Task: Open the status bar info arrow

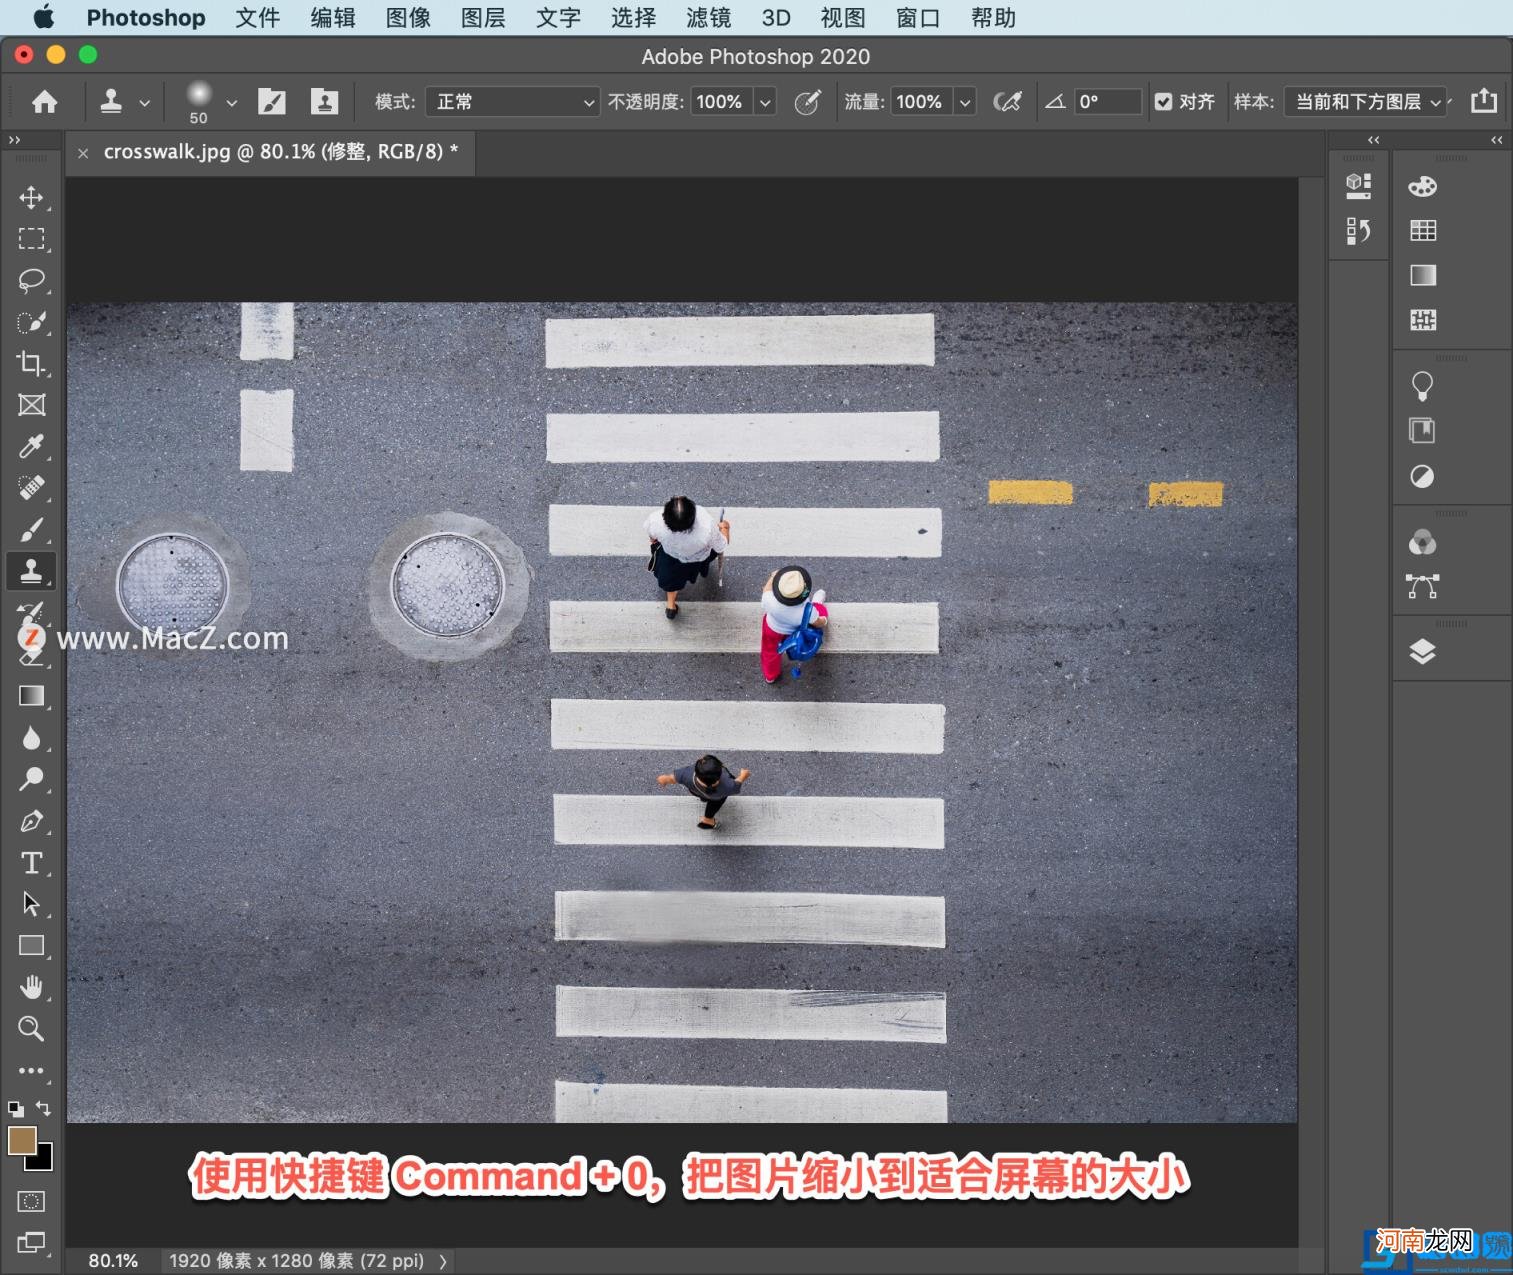Action: (443, 1261)
